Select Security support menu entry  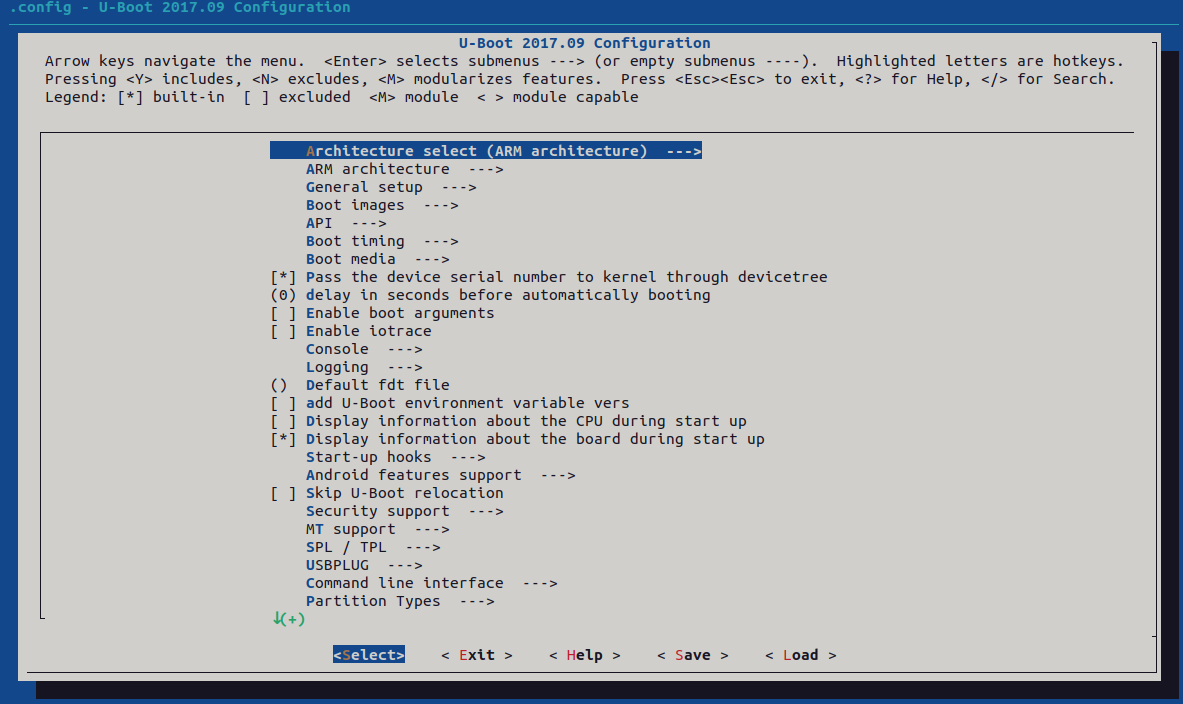point(404,512)
